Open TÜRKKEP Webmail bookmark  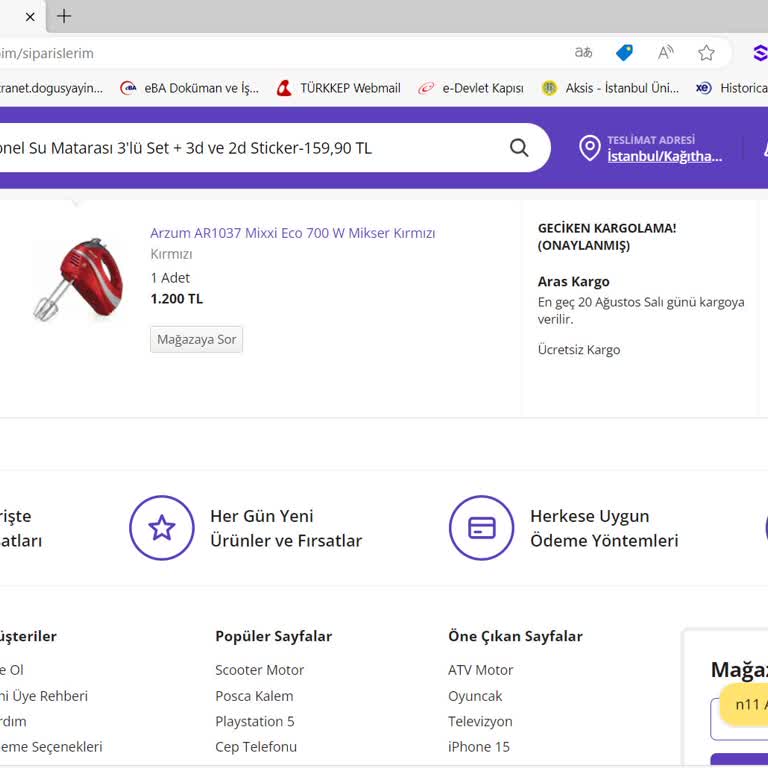[338, 88]
